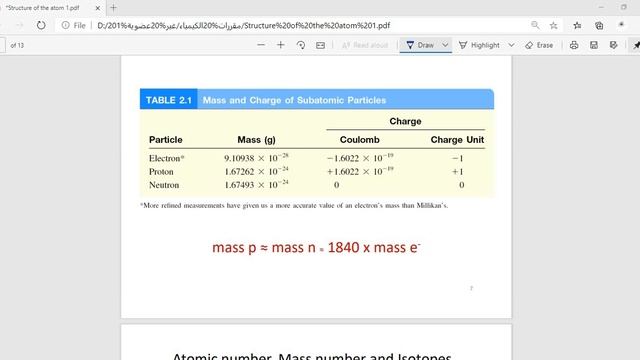The height and width of the screenshot is (360, 640).
Task: Go forward in browser history
Action: [x=19, y=25]
